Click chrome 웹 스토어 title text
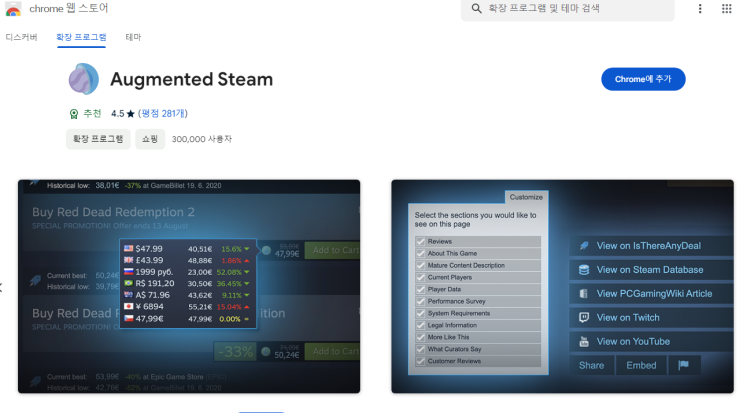 (69, 9)
